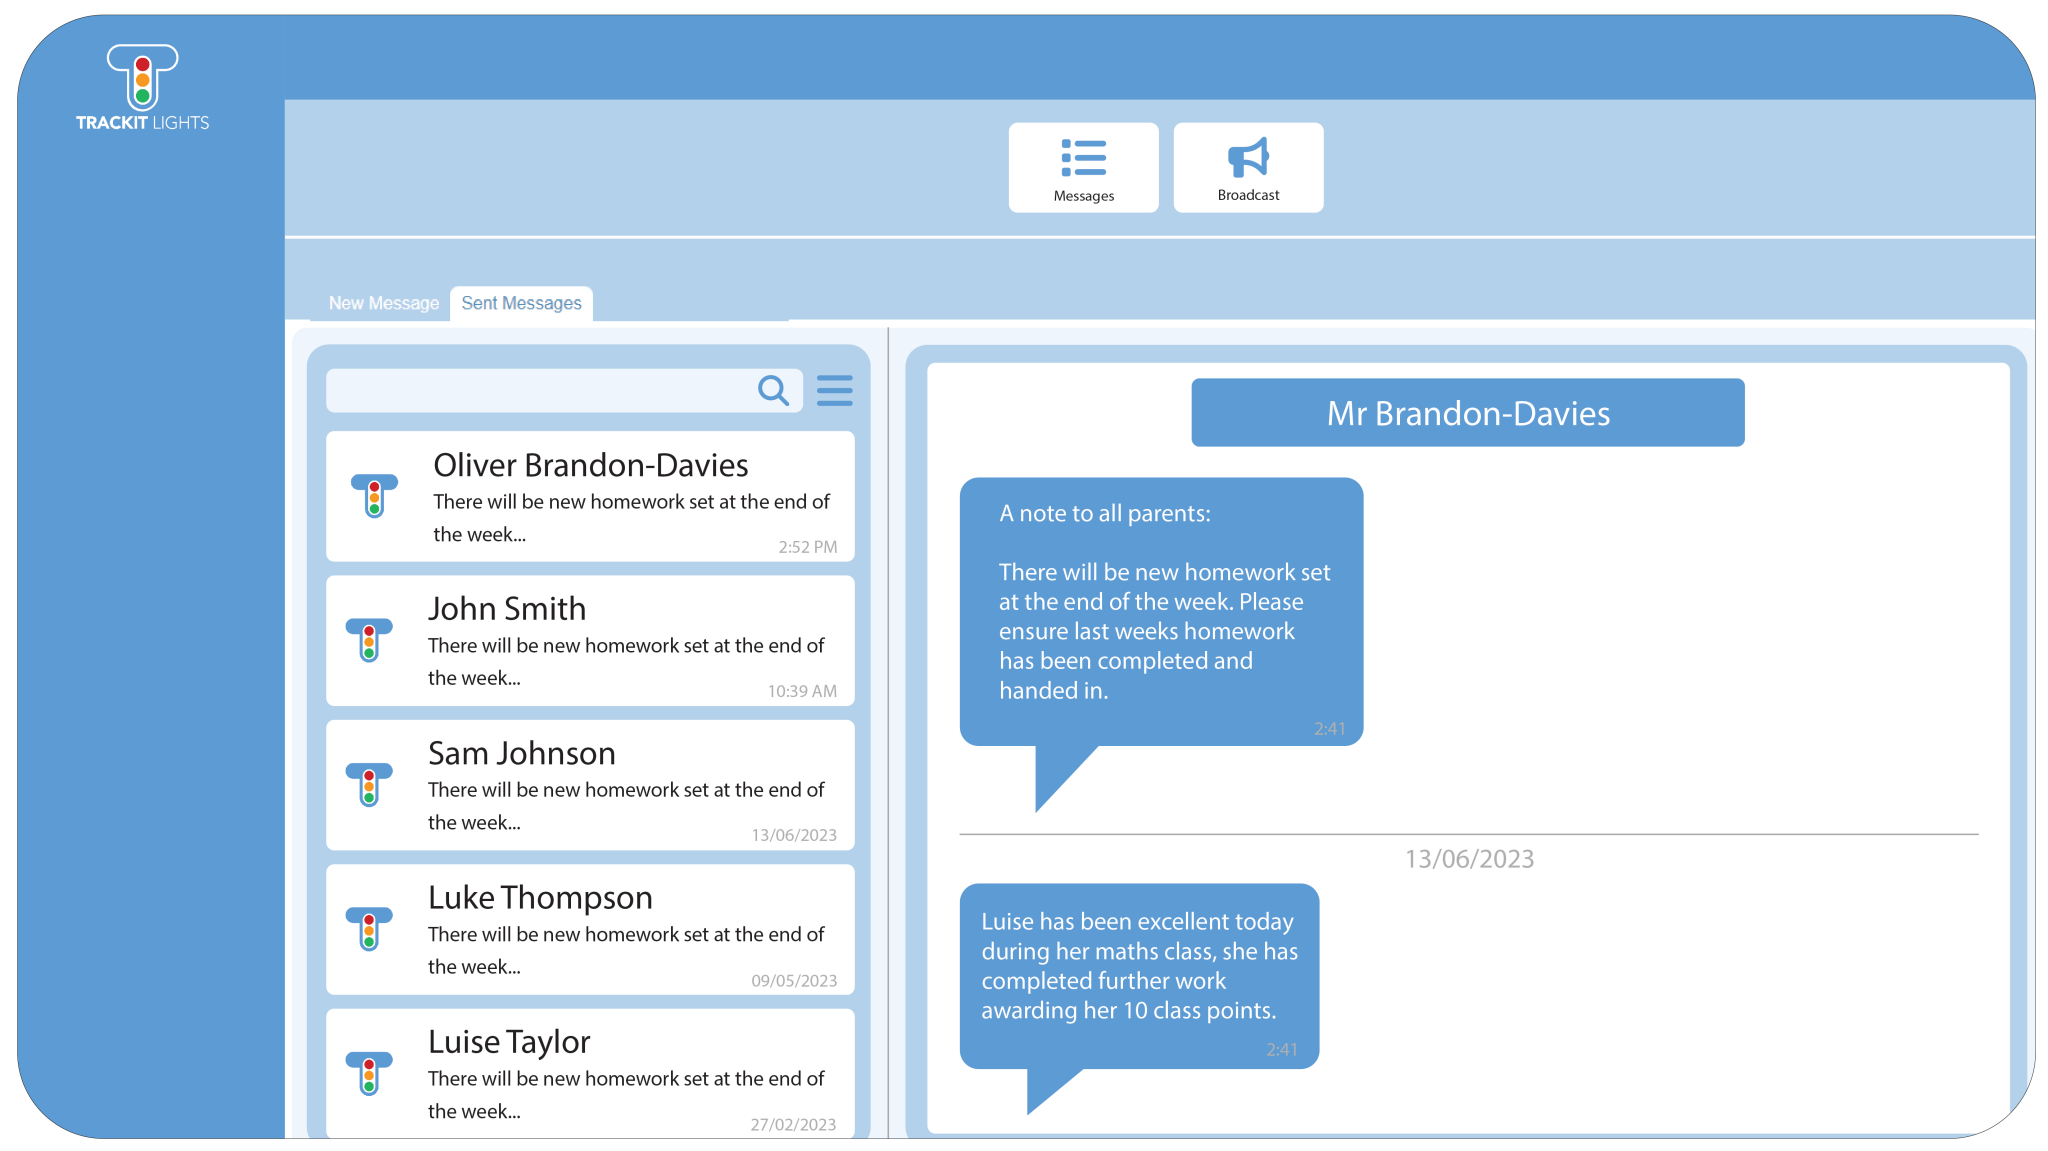Click Luke Thompson traffic light avatar

[369, 928]
